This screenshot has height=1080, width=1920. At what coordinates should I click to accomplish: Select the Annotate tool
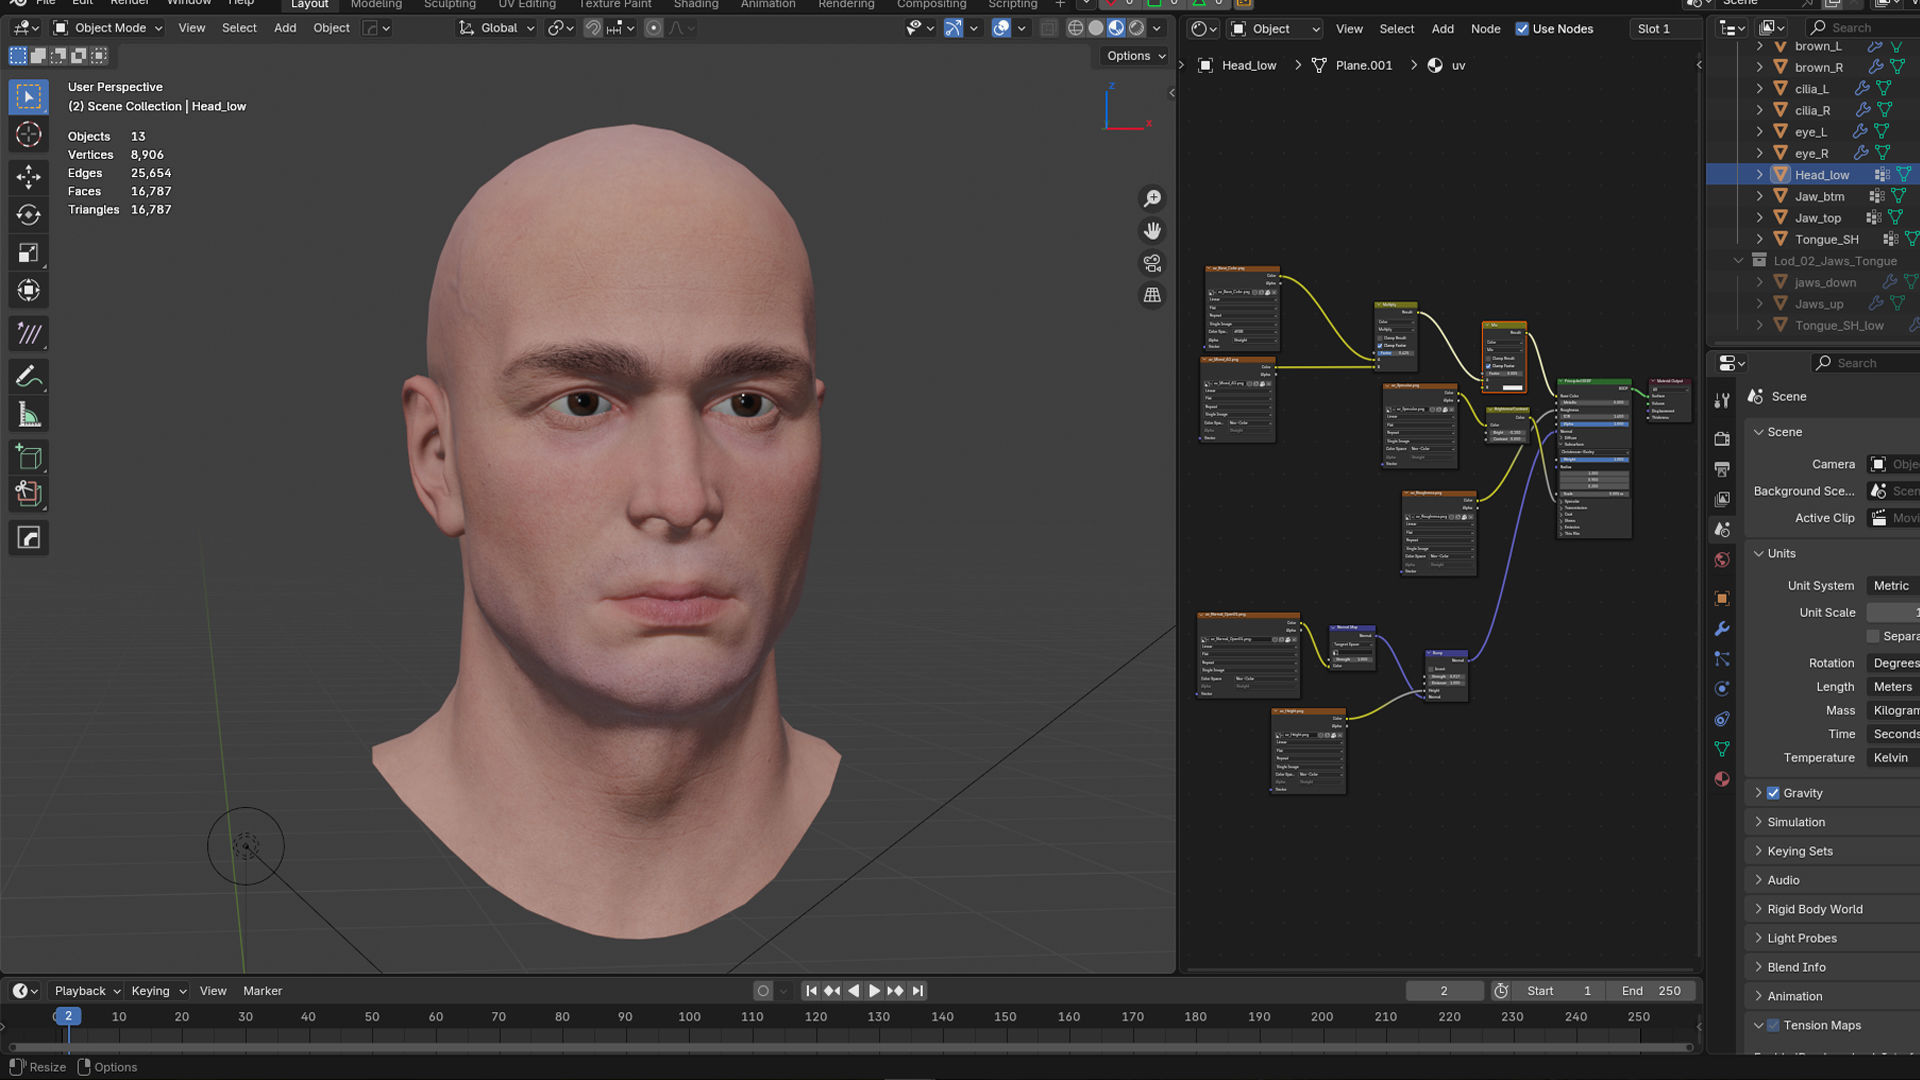29,377
